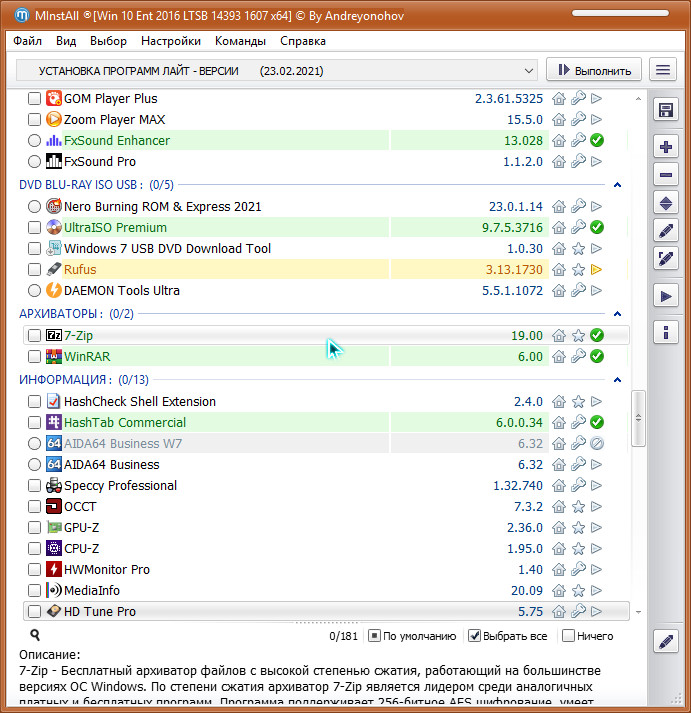The width and height of the screenshot is (691, 713).
Task: Collapse the ИНФОРМАЦИЯ group
Action: tap(617, 380)
